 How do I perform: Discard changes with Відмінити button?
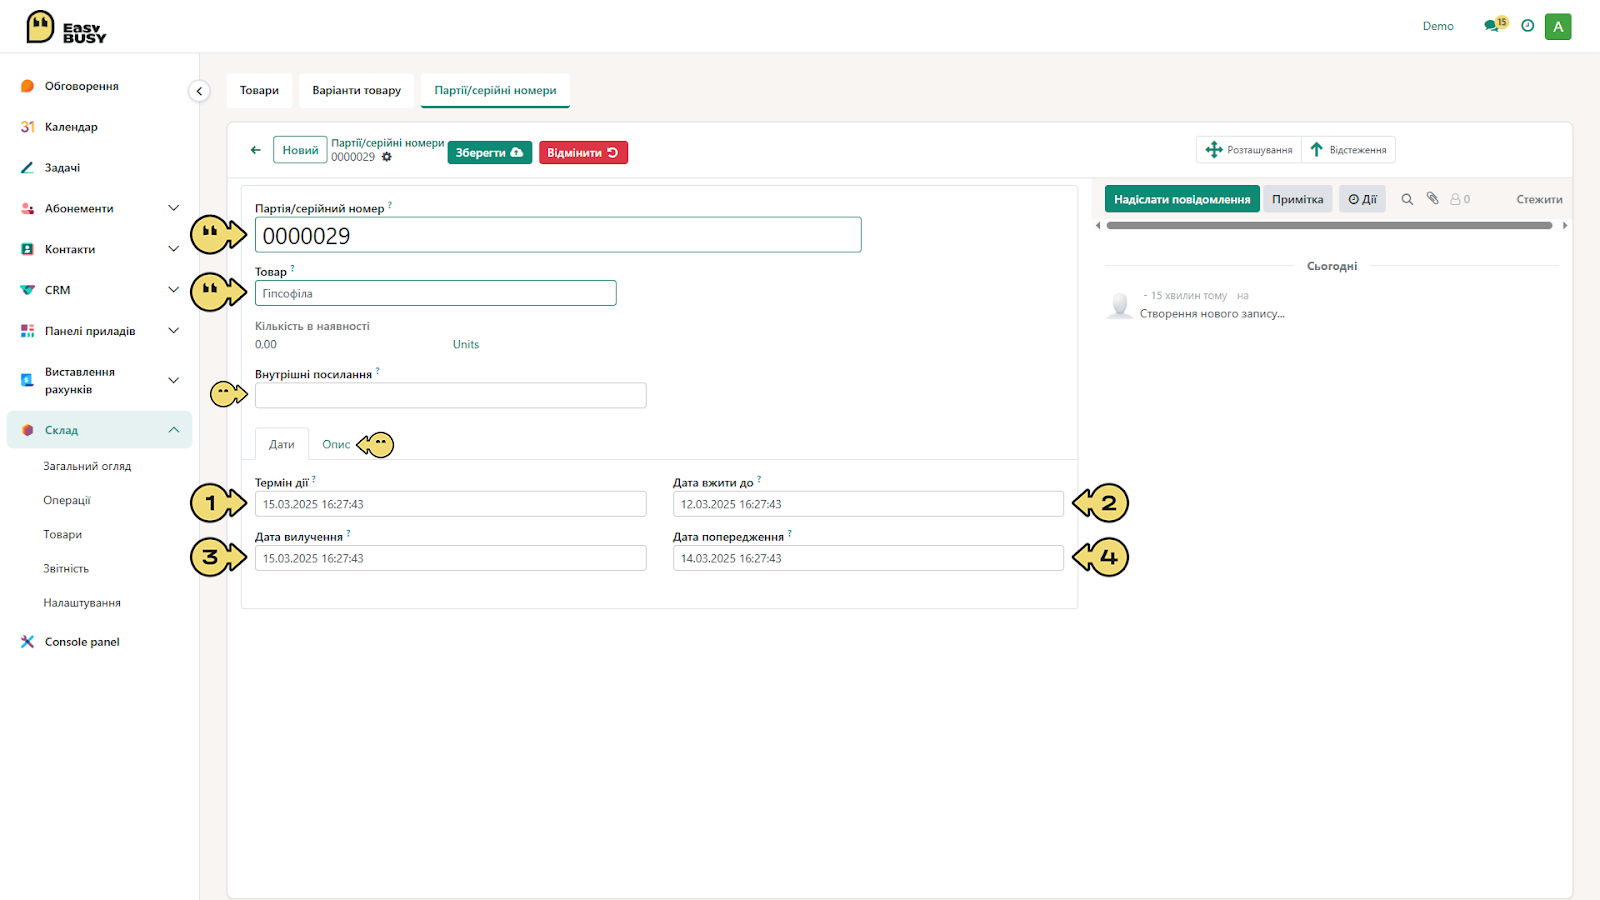pyautogui.click(x=583, y=152)
